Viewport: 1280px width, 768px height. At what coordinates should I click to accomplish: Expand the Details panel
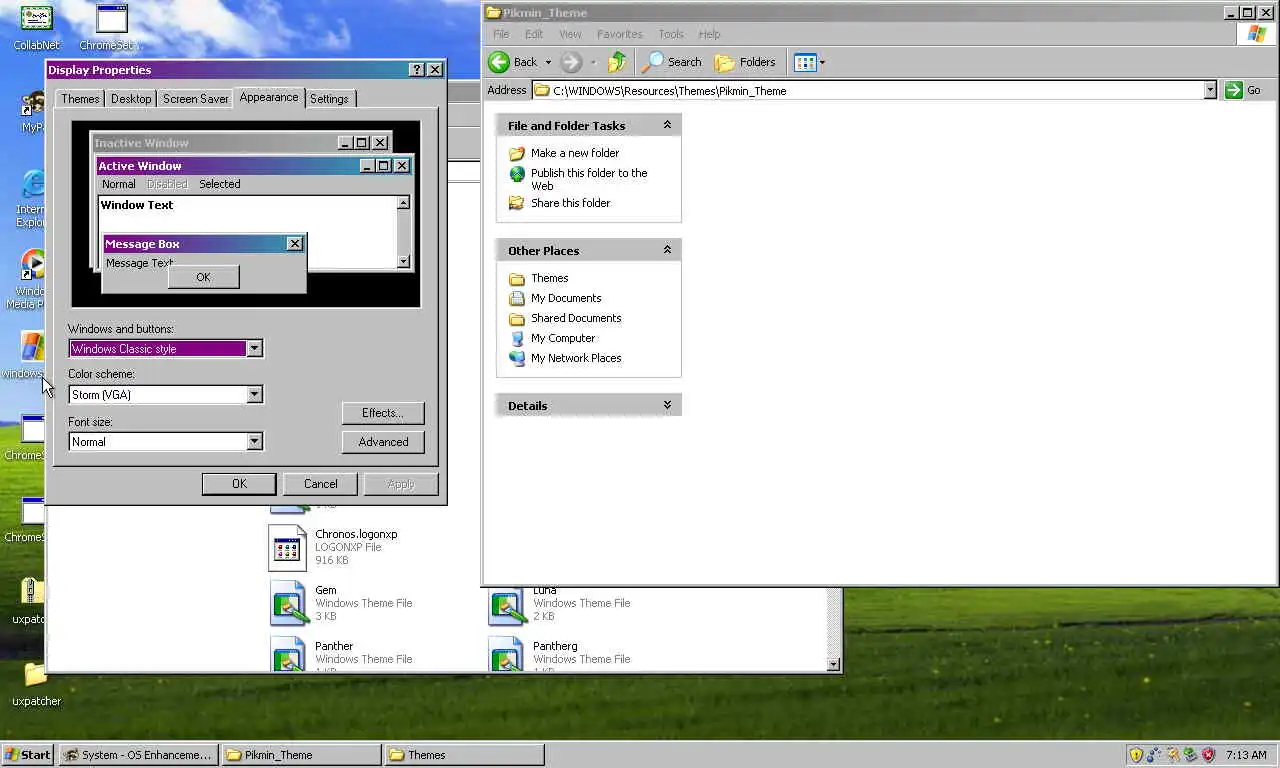(x=667, y=405)
